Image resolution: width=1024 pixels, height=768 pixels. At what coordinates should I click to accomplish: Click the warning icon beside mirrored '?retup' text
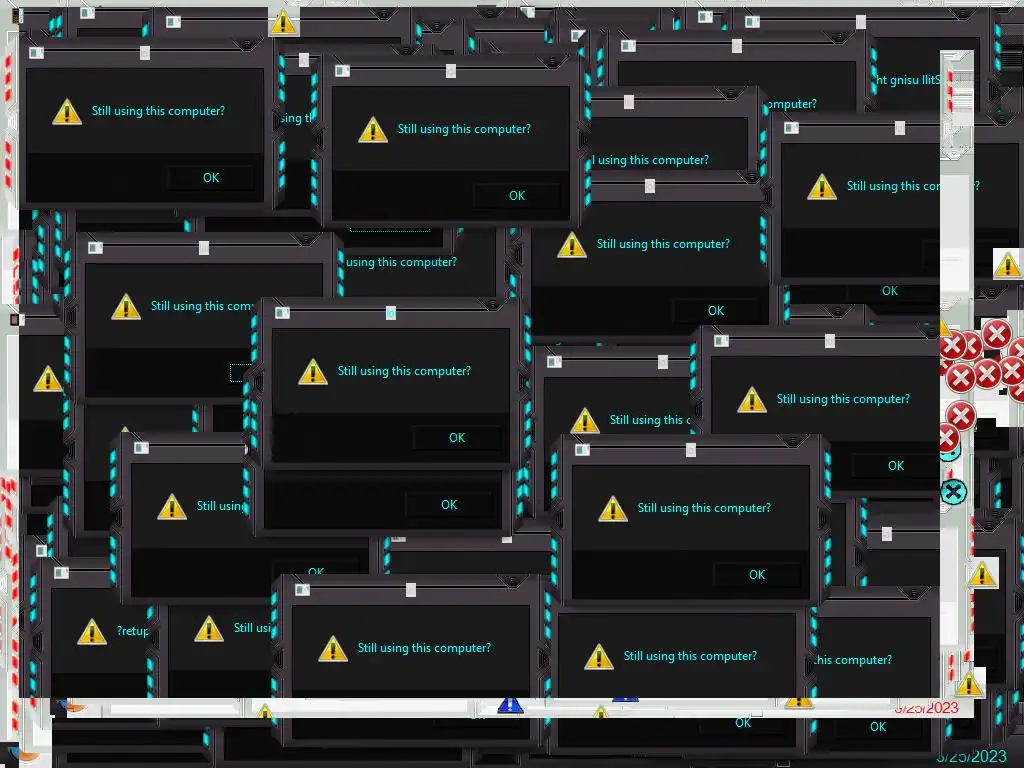91,632
